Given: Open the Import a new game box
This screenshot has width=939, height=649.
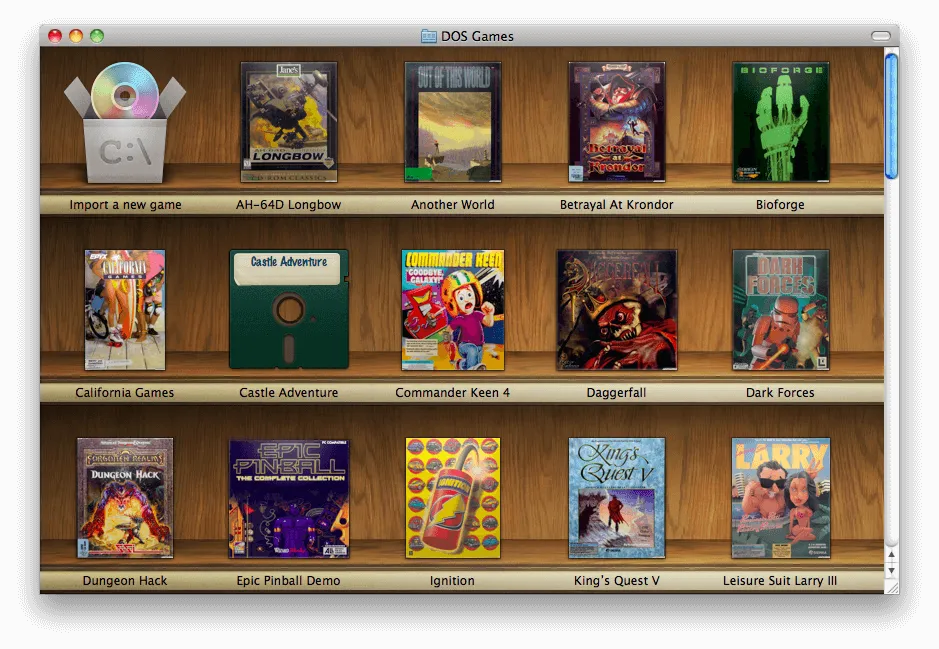Looking at the screenshot, I should [x=124, y=122].
